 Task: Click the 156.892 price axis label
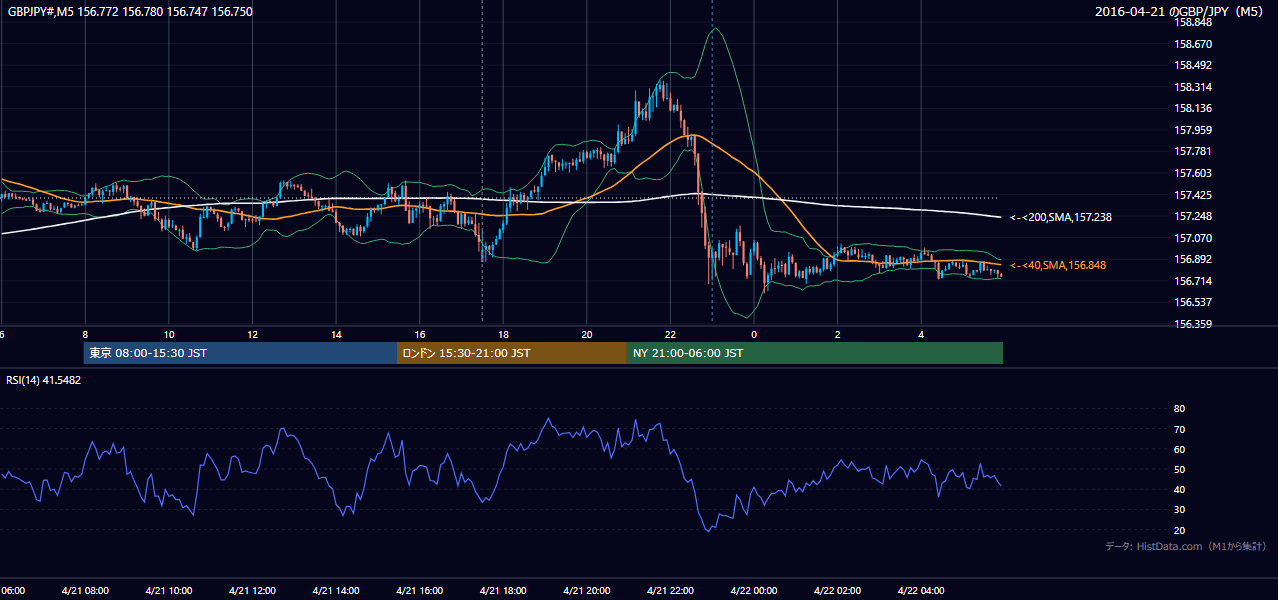[1194, 259]
